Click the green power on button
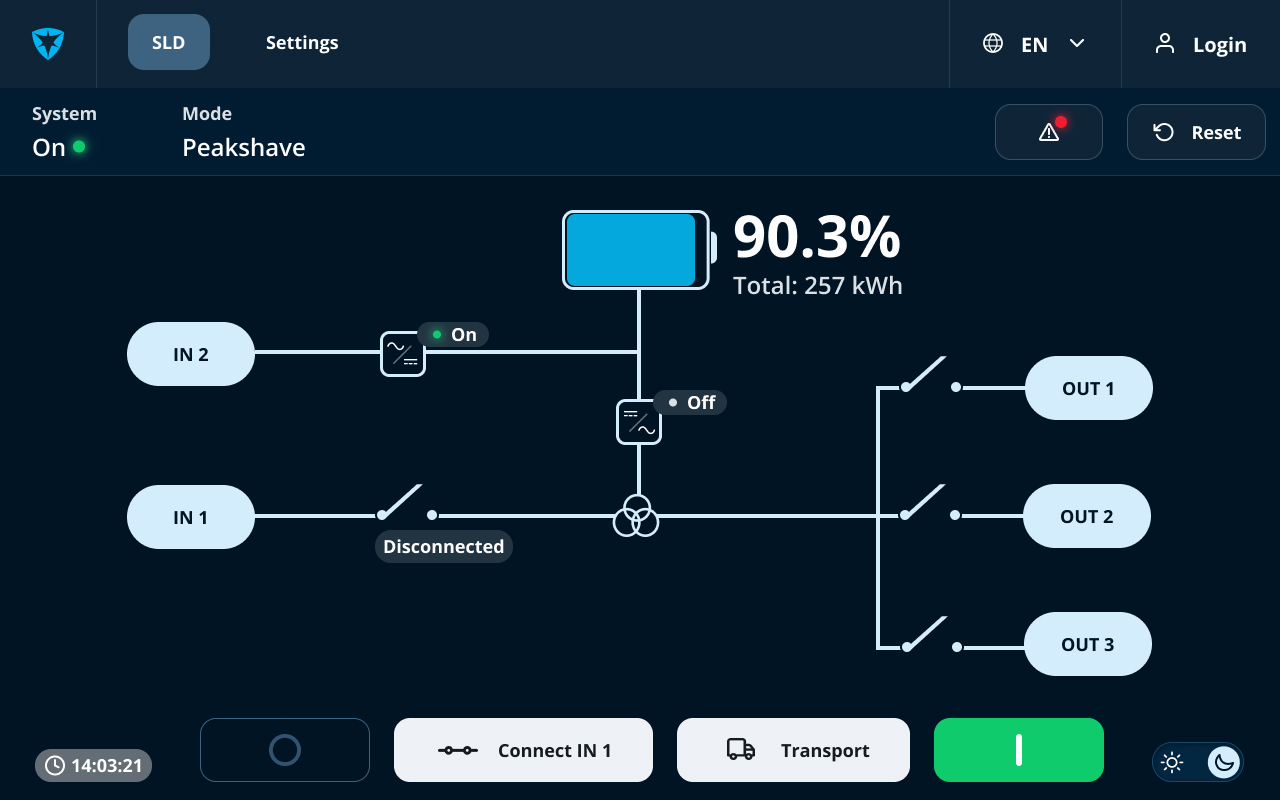The height and width of the screenshot is (800, 1280). click(1019, 750)
